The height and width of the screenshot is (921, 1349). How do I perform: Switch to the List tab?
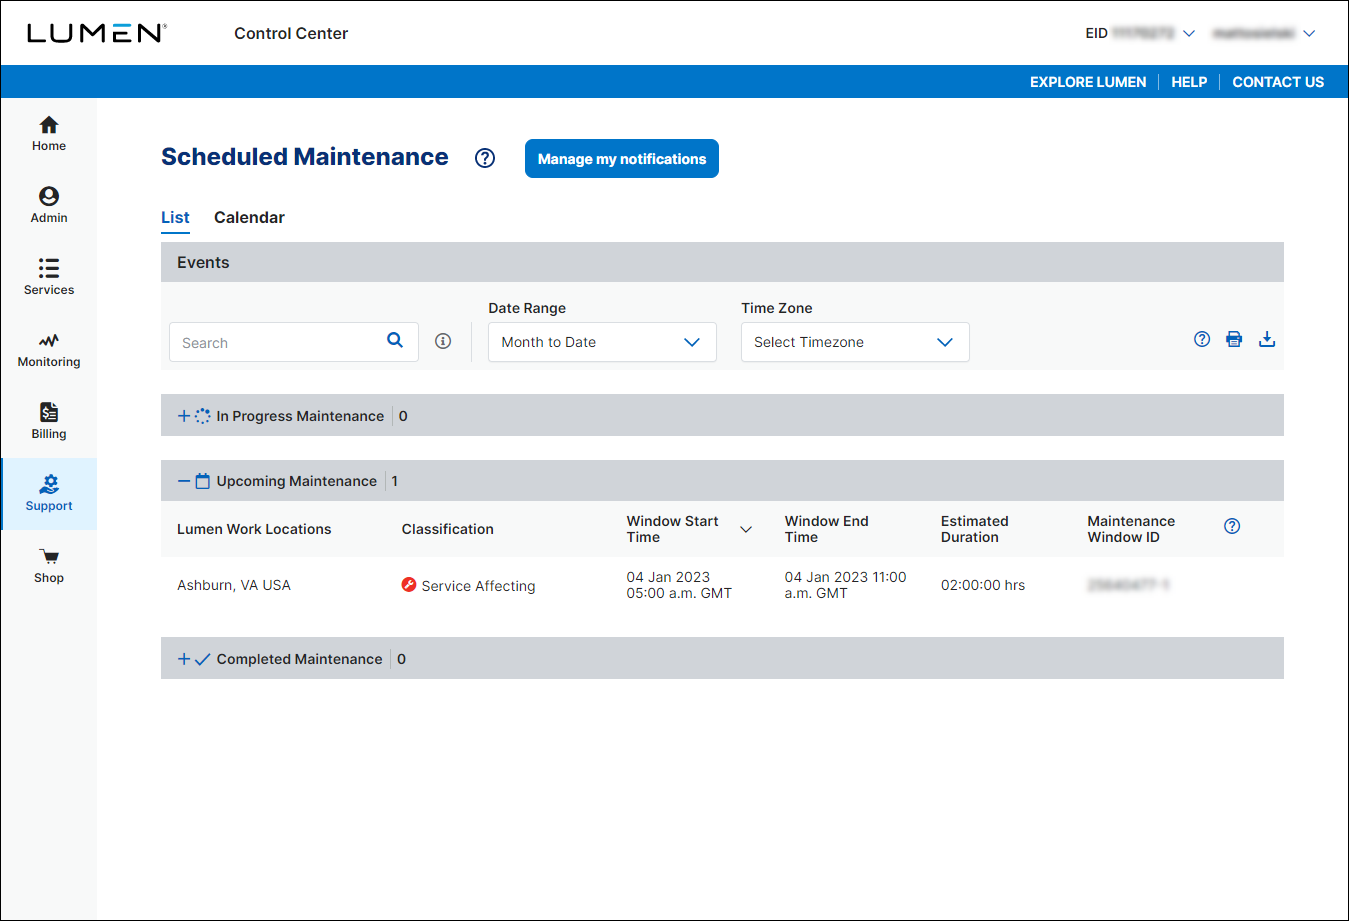pyautogui.click(x=175, y=217)
